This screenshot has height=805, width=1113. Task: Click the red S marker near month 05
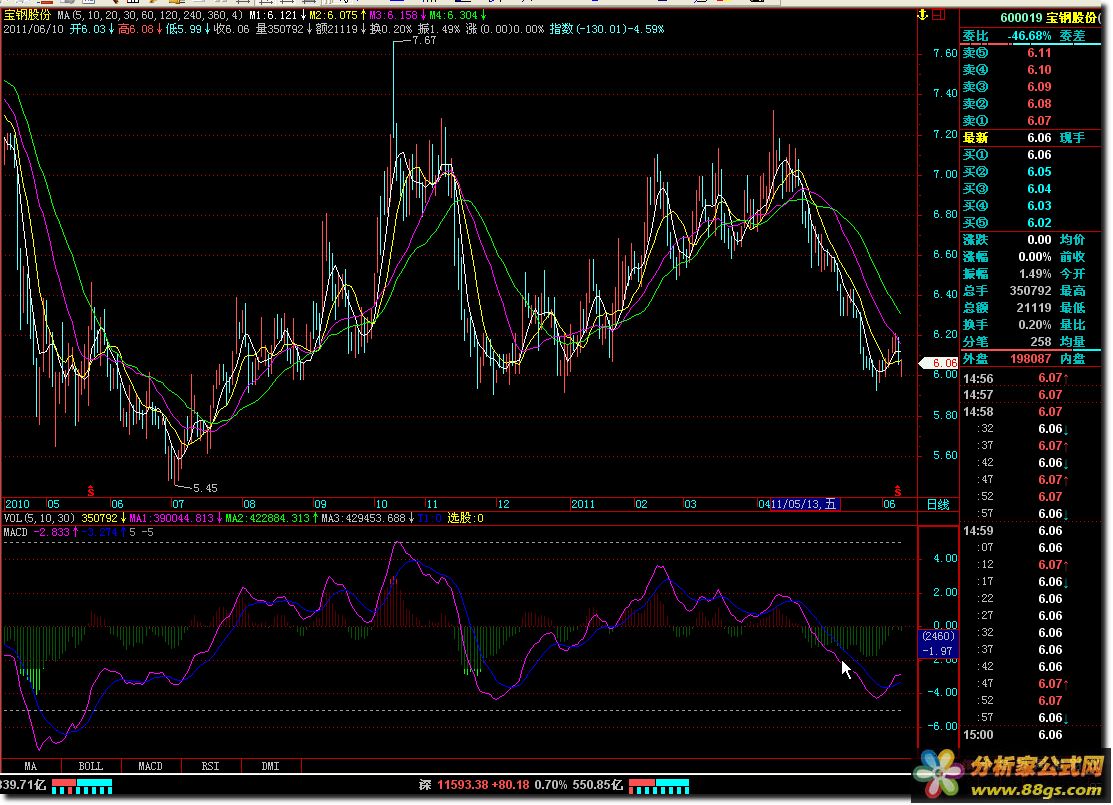pyautogui.click(x=91, y=491)
